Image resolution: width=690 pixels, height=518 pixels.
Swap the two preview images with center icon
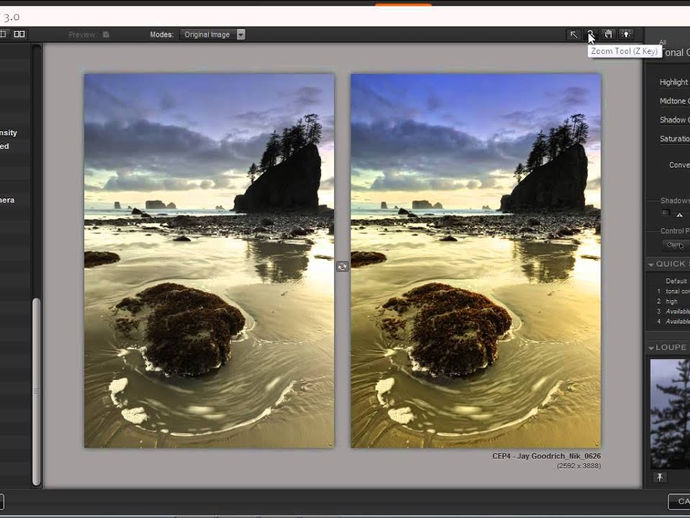[342, 266]
